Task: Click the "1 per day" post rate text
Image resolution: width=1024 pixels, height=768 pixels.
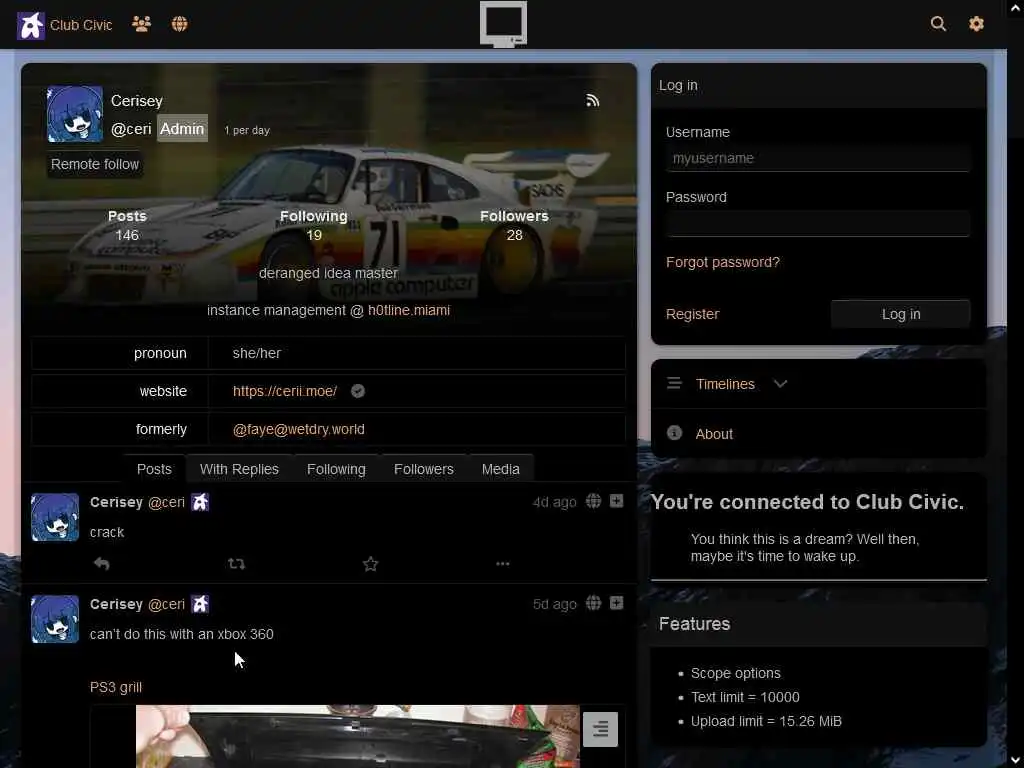Action: point(247,130)
